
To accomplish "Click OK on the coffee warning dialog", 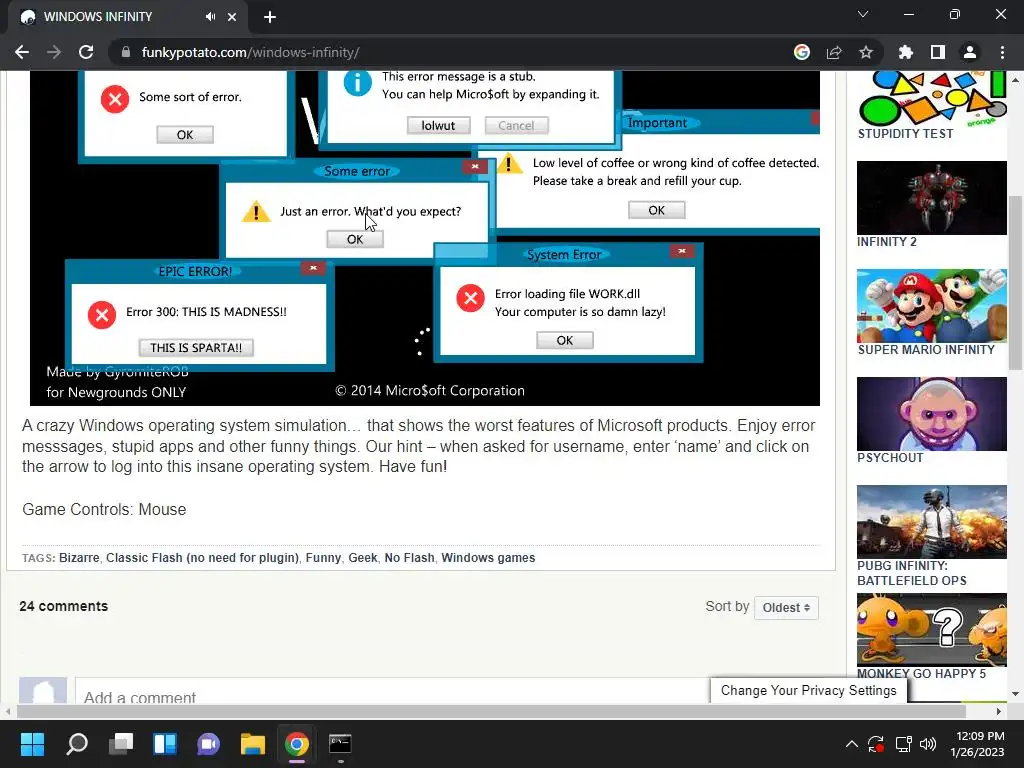I will (656, 210).
